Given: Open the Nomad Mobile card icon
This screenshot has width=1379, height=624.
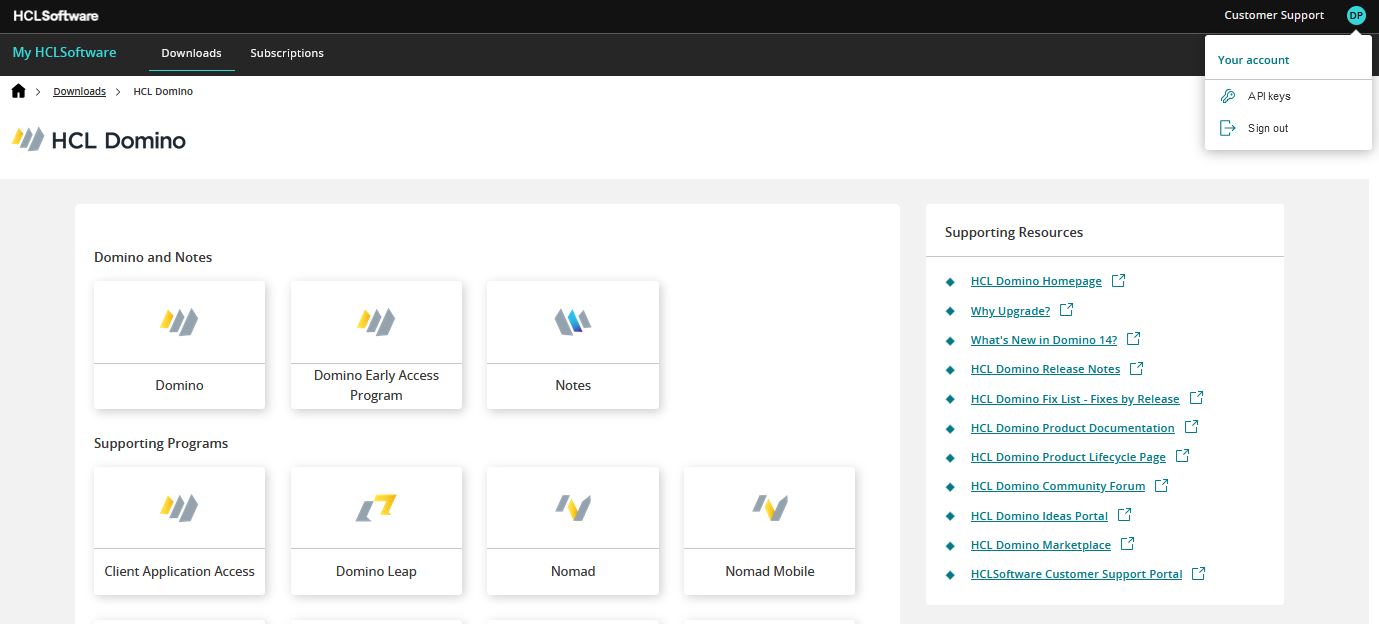Looking at the screenshot, I should 770,507.
